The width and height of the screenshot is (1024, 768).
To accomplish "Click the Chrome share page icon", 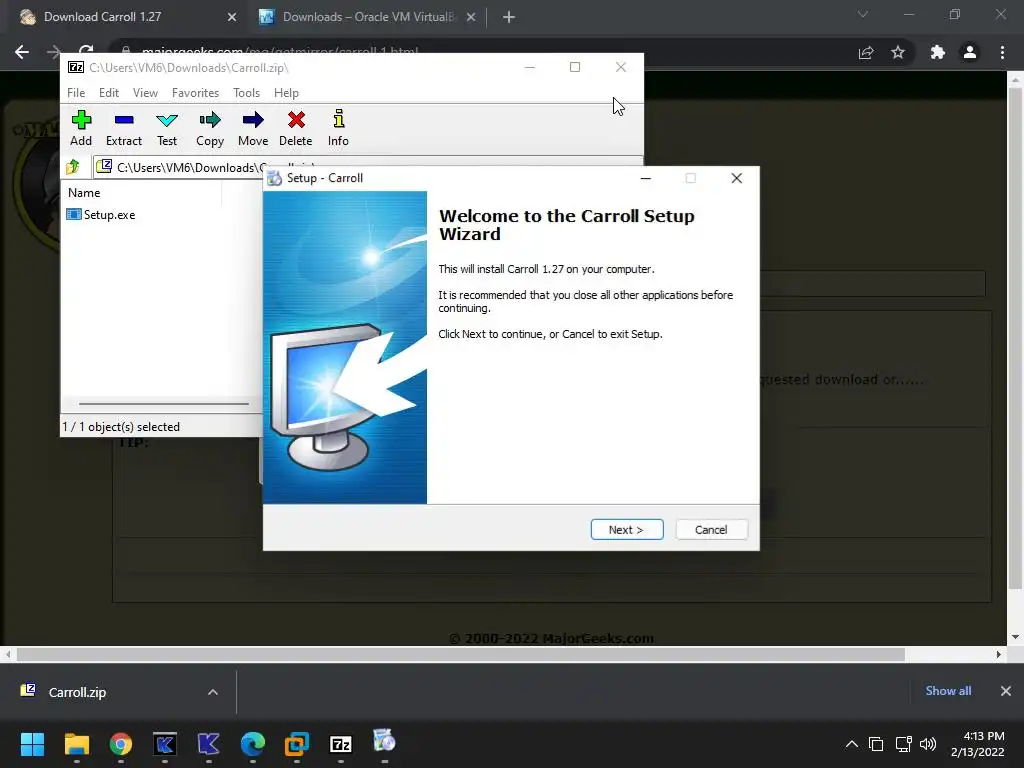I will pos(866,52).
